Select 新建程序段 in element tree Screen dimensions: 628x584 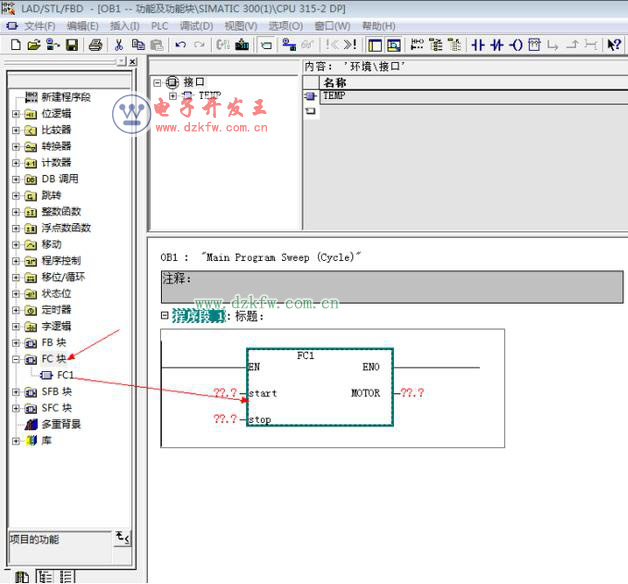[66, 97]
